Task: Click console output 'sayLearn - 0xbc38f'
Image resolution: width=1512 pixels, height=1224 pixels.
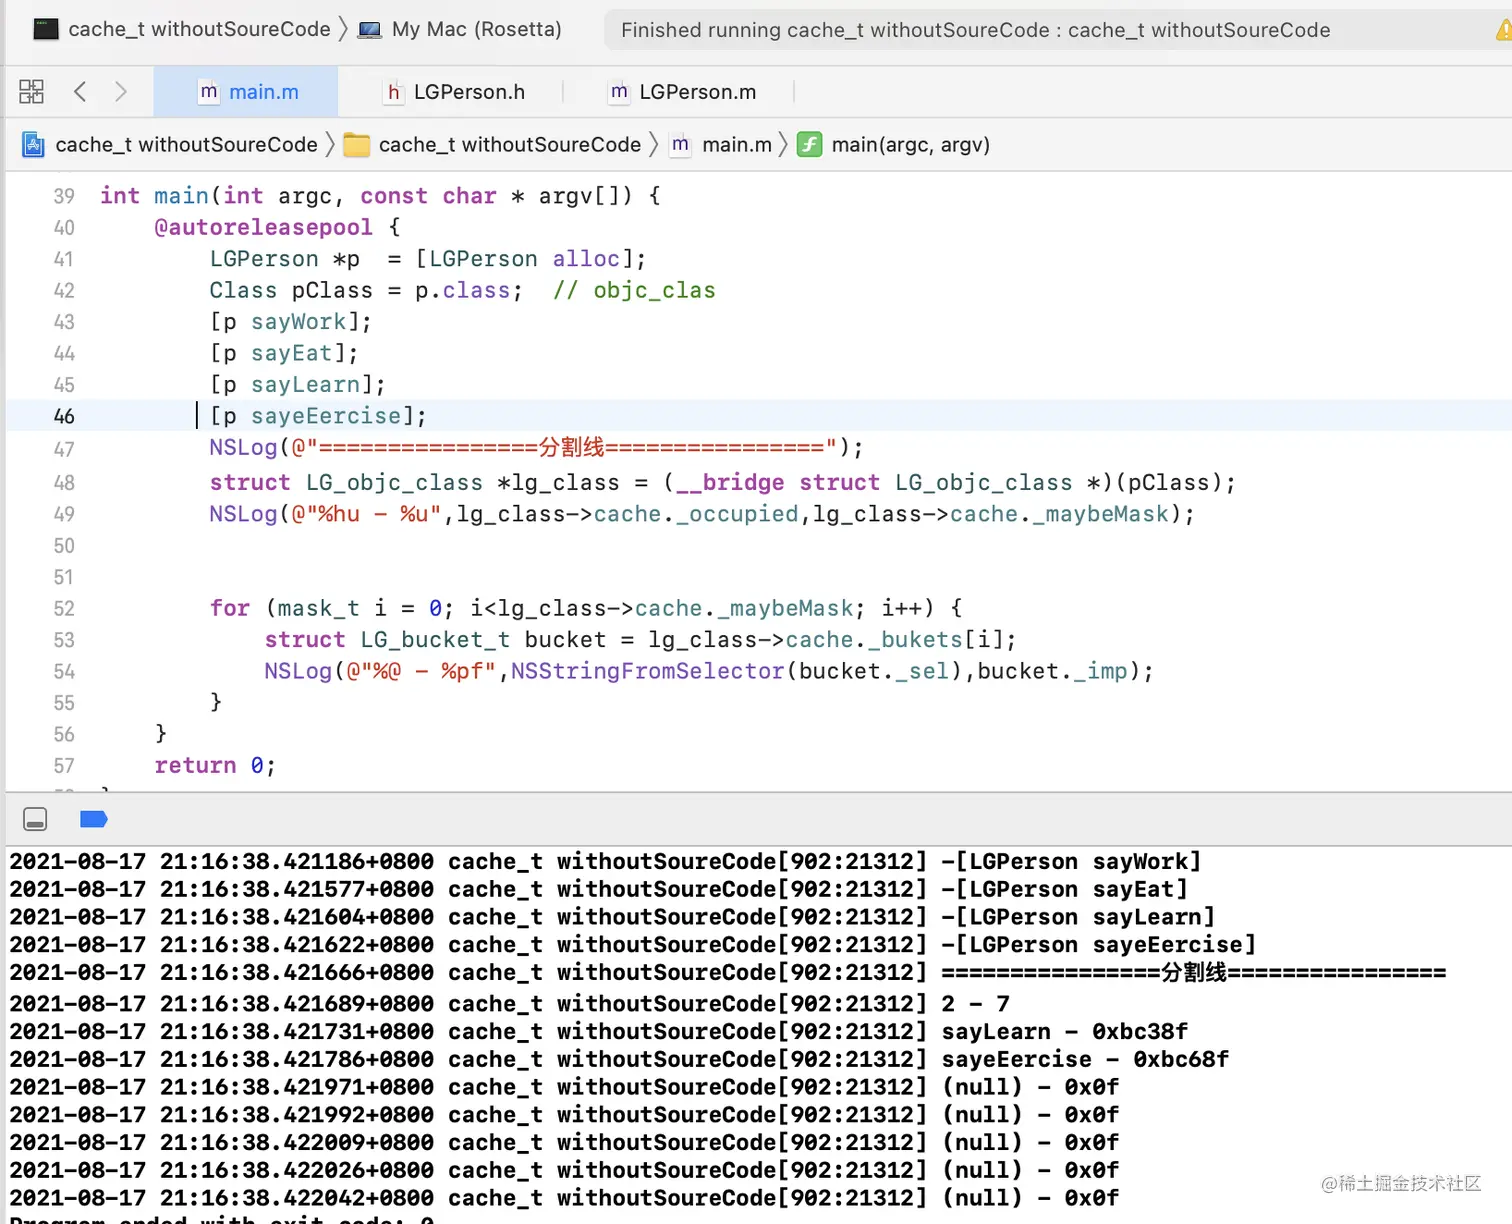Action: click(1065, 1032)
